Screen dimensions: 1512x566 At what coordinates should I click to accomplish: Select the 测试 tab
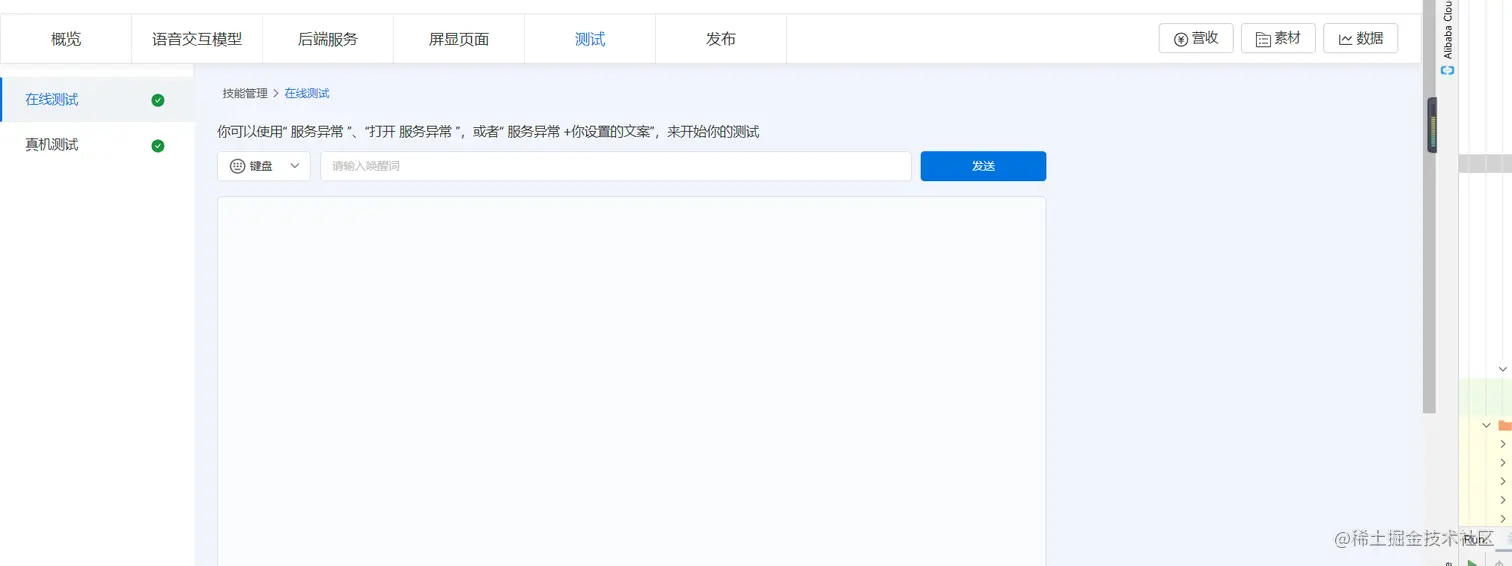coord(590,39)
